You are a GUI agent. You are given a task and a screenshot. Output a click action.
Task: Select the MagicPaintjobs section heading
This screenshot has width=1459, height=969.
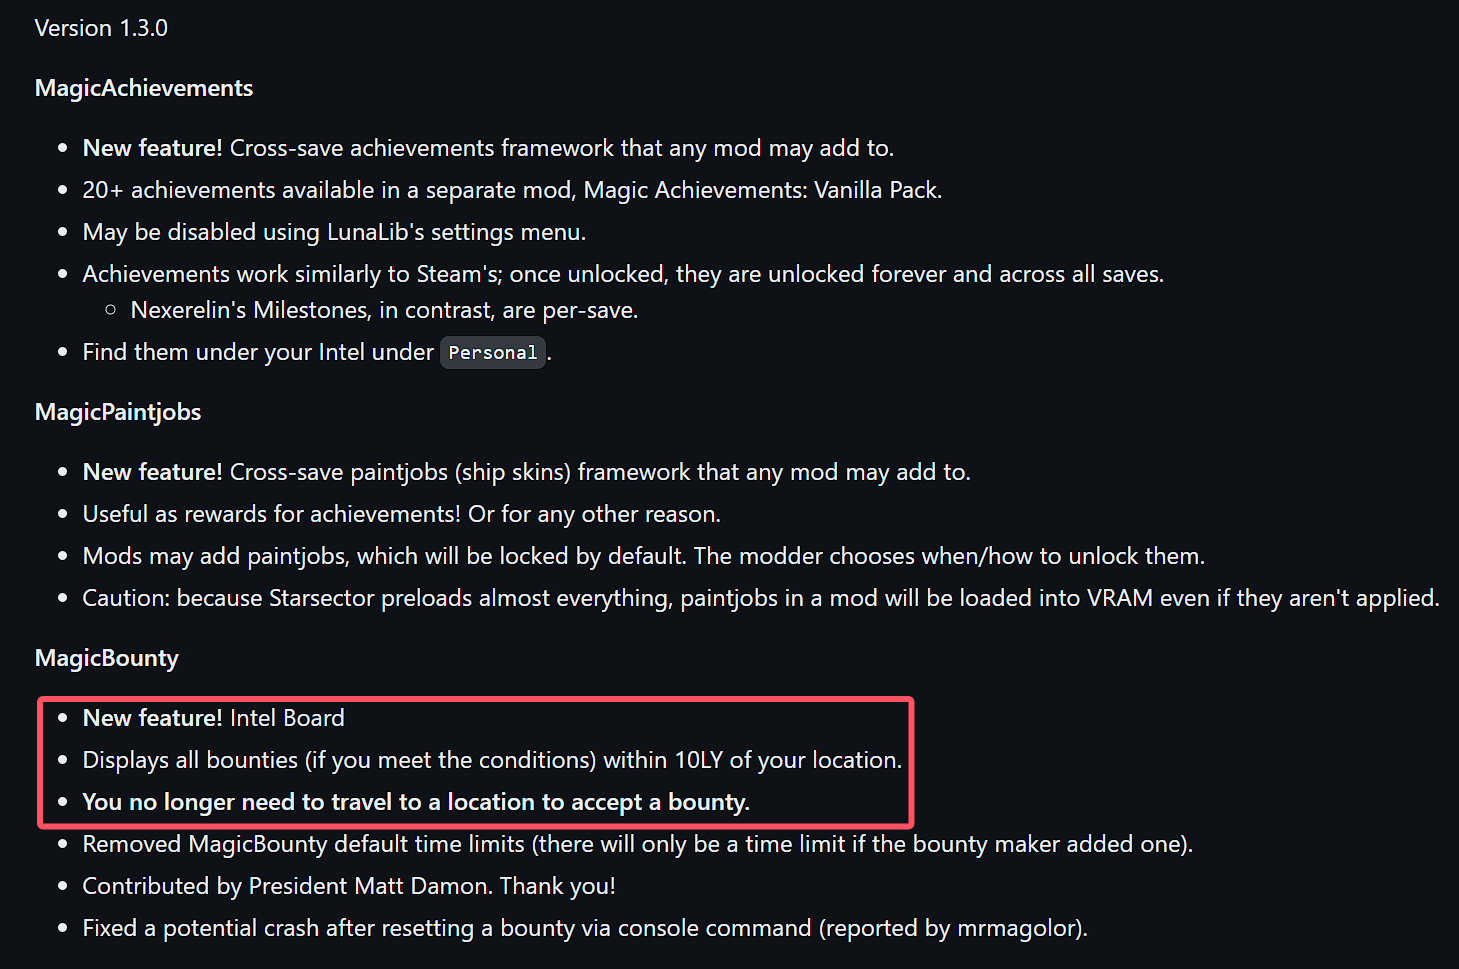tap(118, 412)
